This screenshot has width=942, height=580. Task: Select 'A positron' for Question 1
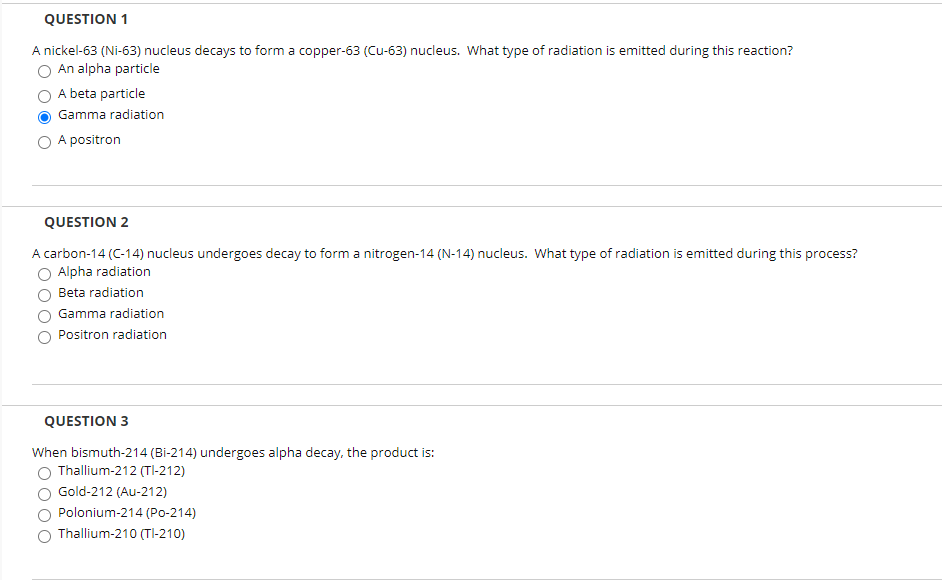(x=44, y=142)
